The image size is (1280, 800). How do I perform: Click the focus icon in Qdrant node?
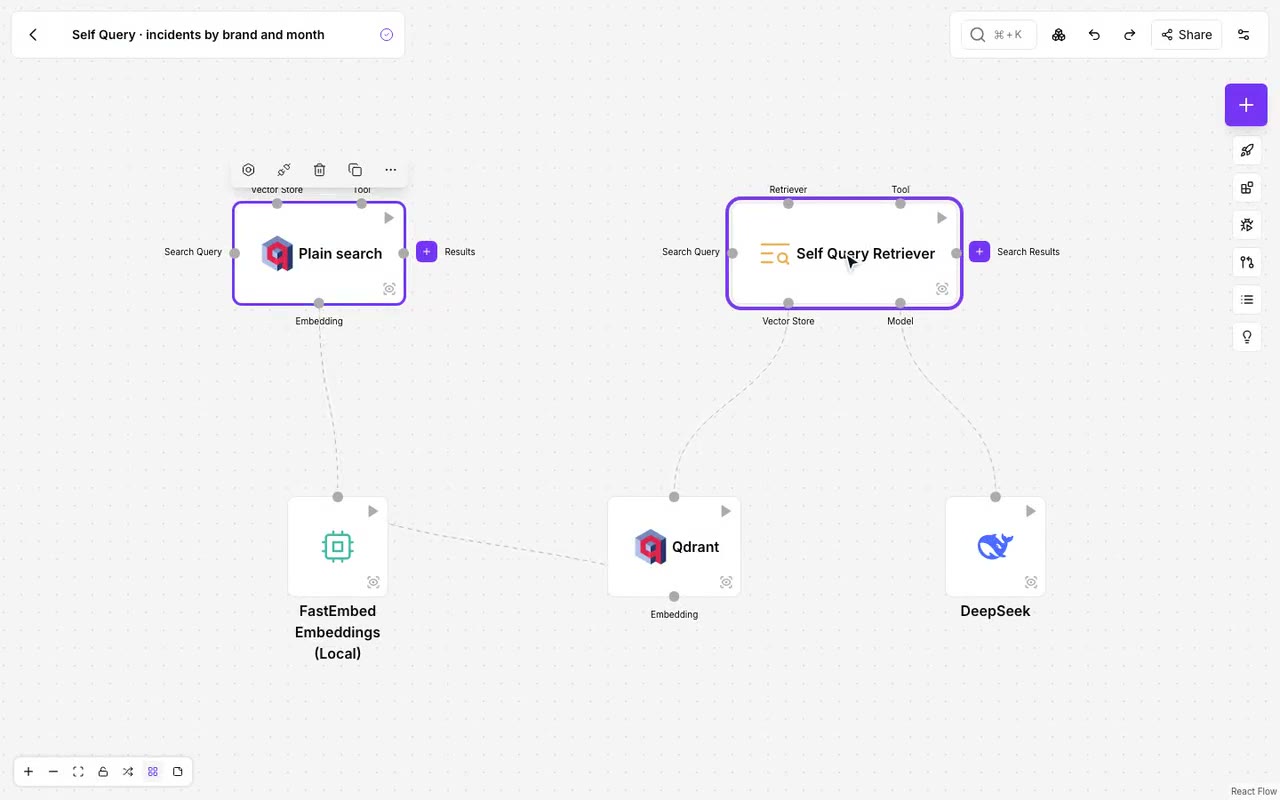[x=726, y=582]
